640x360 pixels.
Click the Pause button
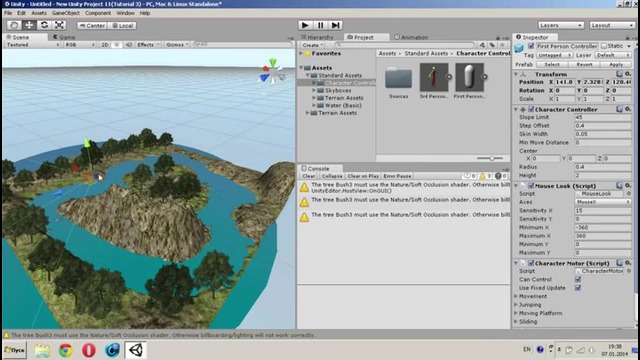(x=320, y=25)
